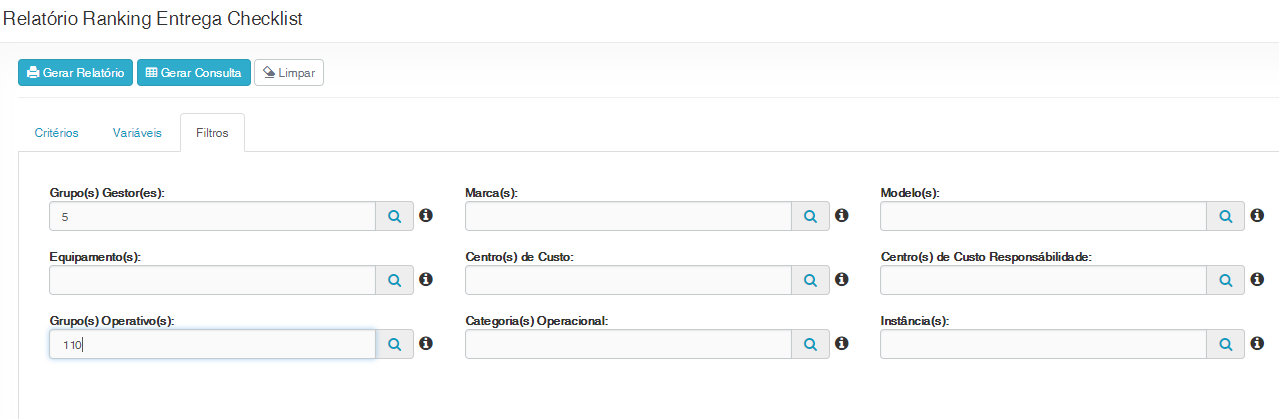The image size is (1279, 419).
Task: Show info for Centro(s) de Custo
Action: click(842, 279)
